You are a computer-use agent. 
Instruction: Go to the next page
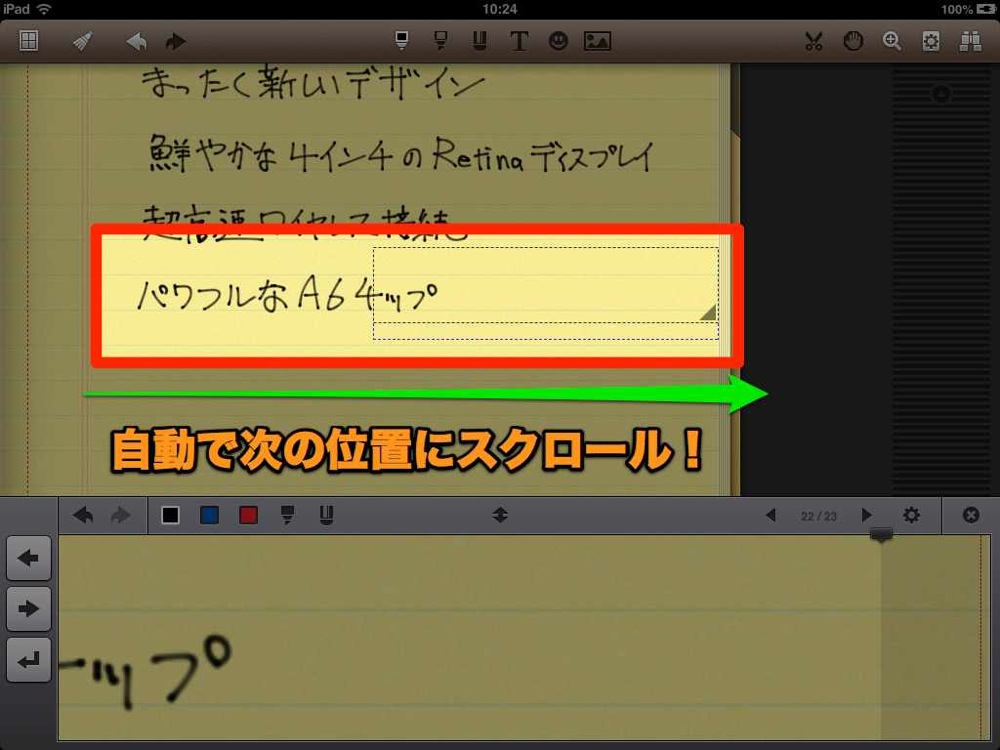(866, 515)
